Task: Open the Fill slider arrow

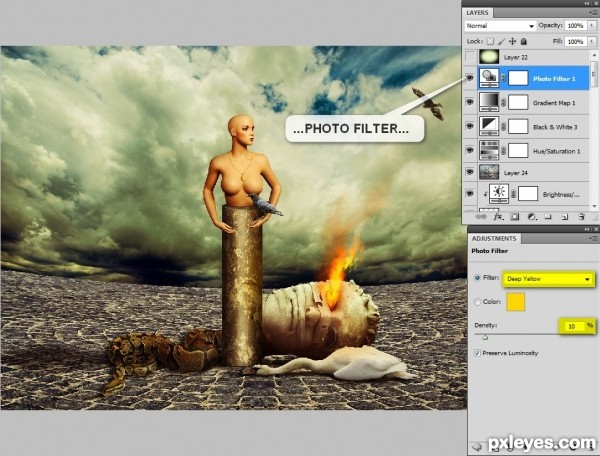Action: 592,41
